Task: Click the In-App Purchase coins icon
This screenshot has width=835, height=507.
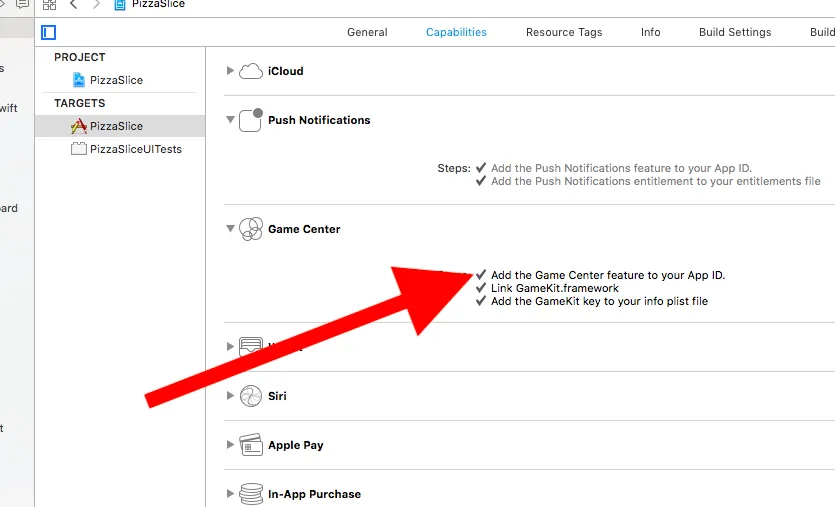Action: coord(250,494)
